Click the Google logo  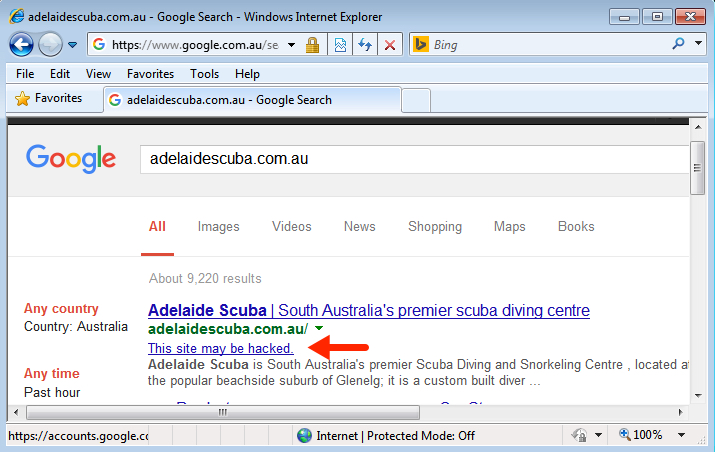point(71,158)
